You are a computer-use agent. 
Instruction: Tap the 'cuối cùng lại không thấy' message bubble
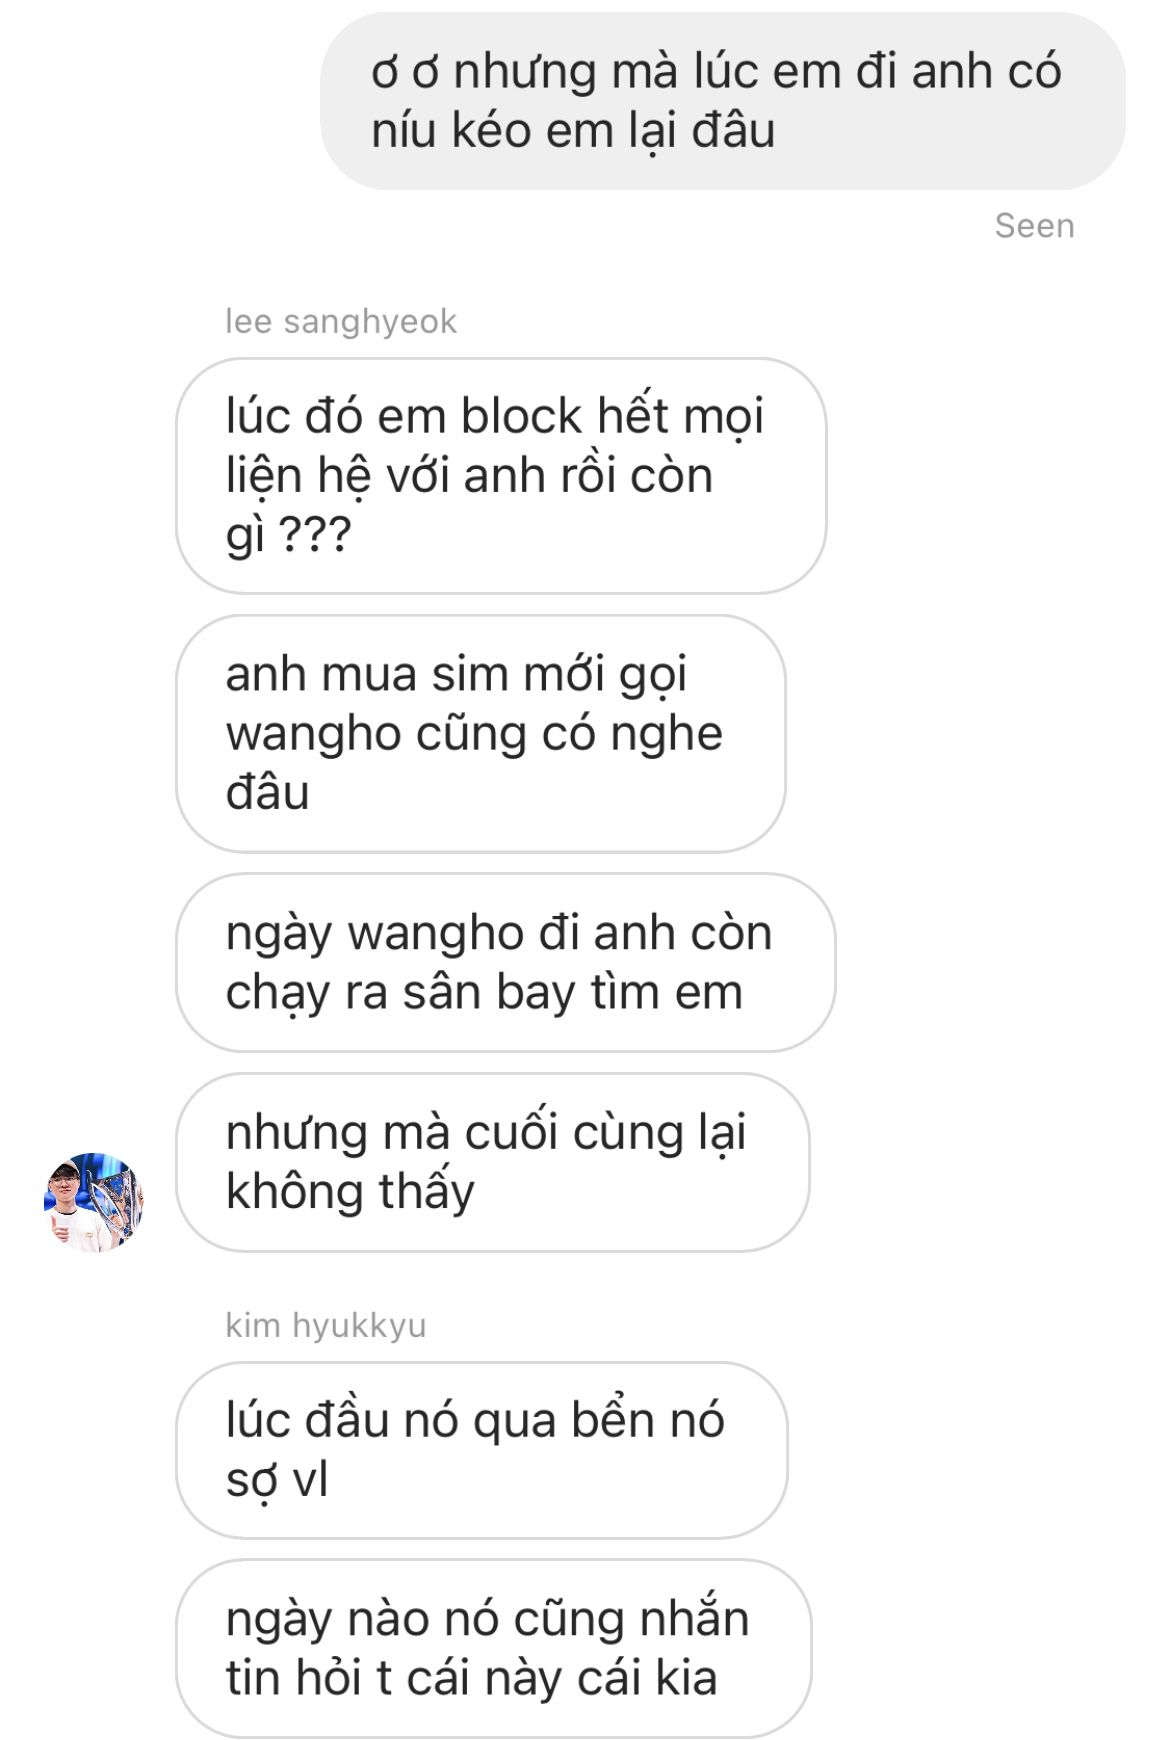coord(492,1162)
